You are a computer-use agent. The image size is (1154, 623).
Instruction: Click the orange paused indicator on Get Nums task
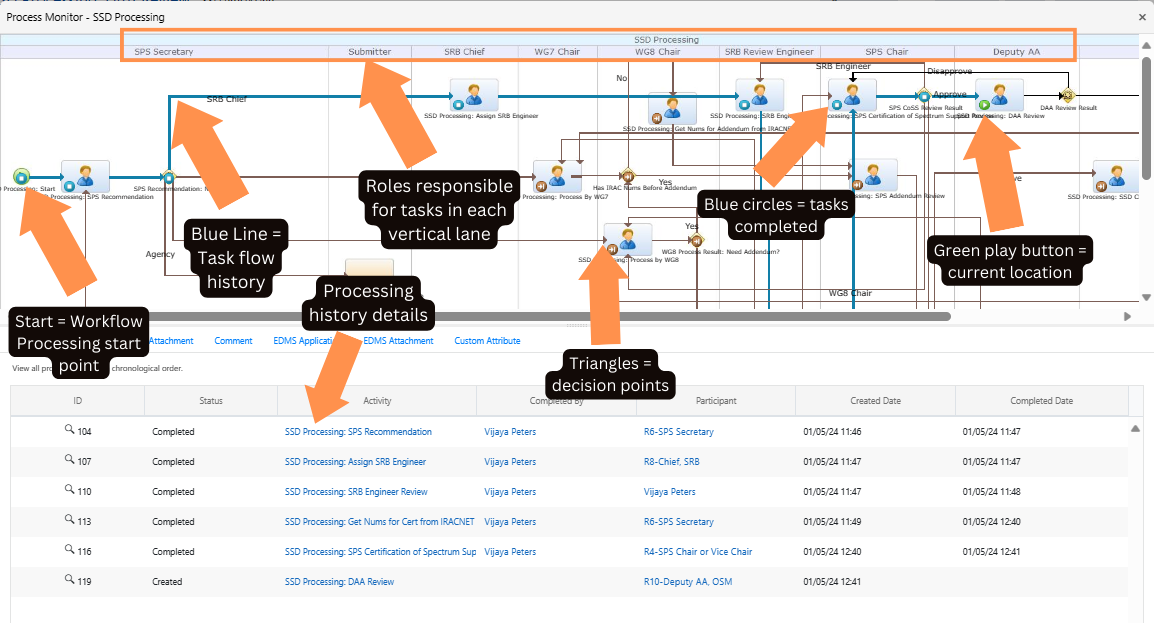coord(657,117)
